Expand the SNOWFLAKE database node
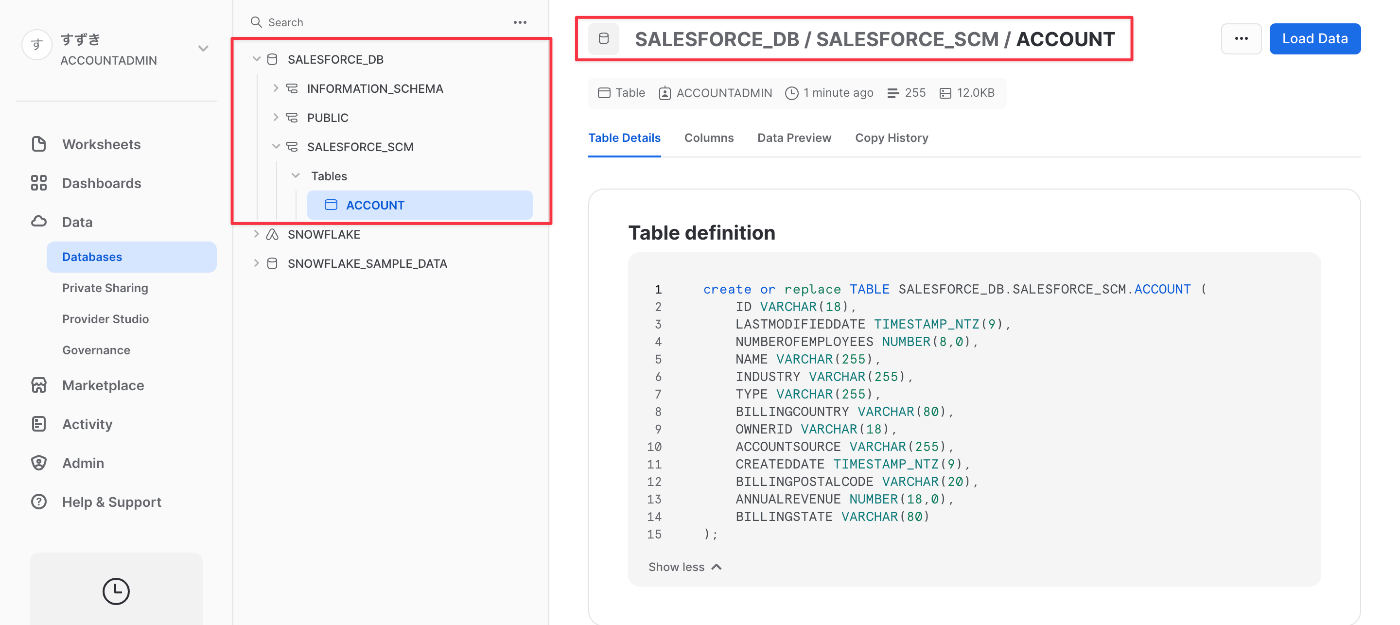This screenshot has height=625, width=1400. coord(256,234)
